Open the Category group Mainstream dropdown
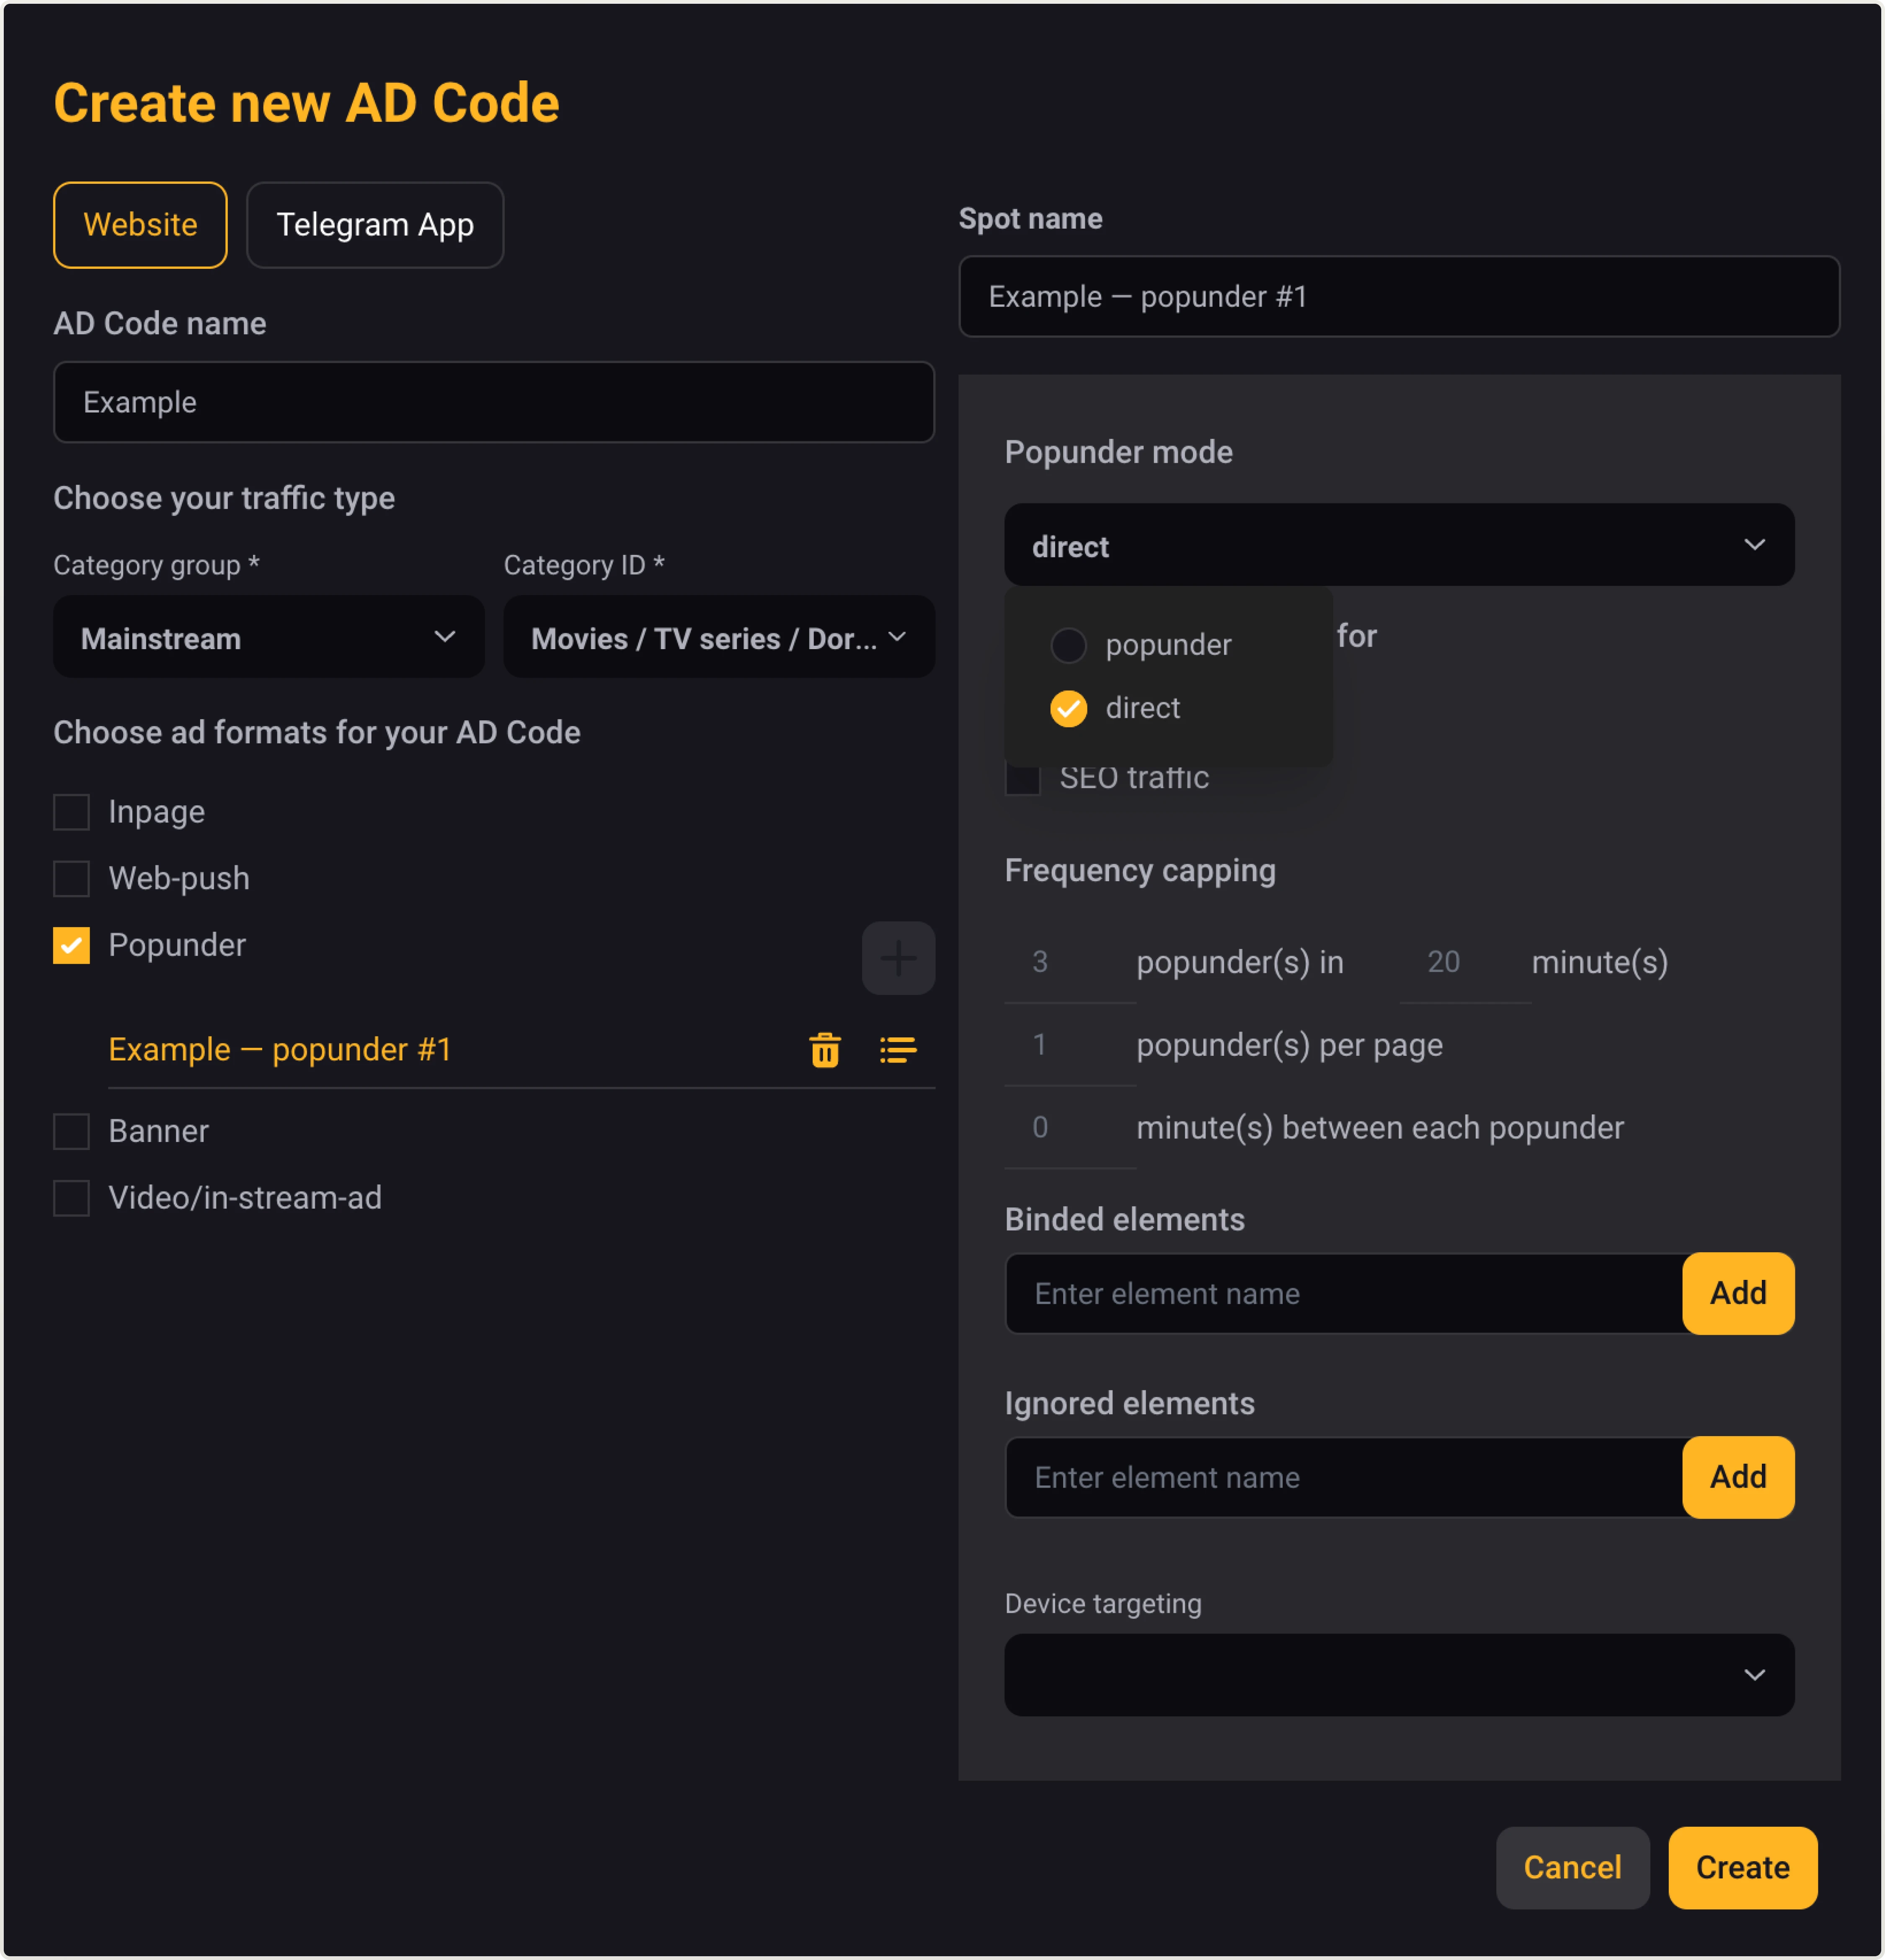Viewport: 1885px width, 1960px height. coord(268,637)
